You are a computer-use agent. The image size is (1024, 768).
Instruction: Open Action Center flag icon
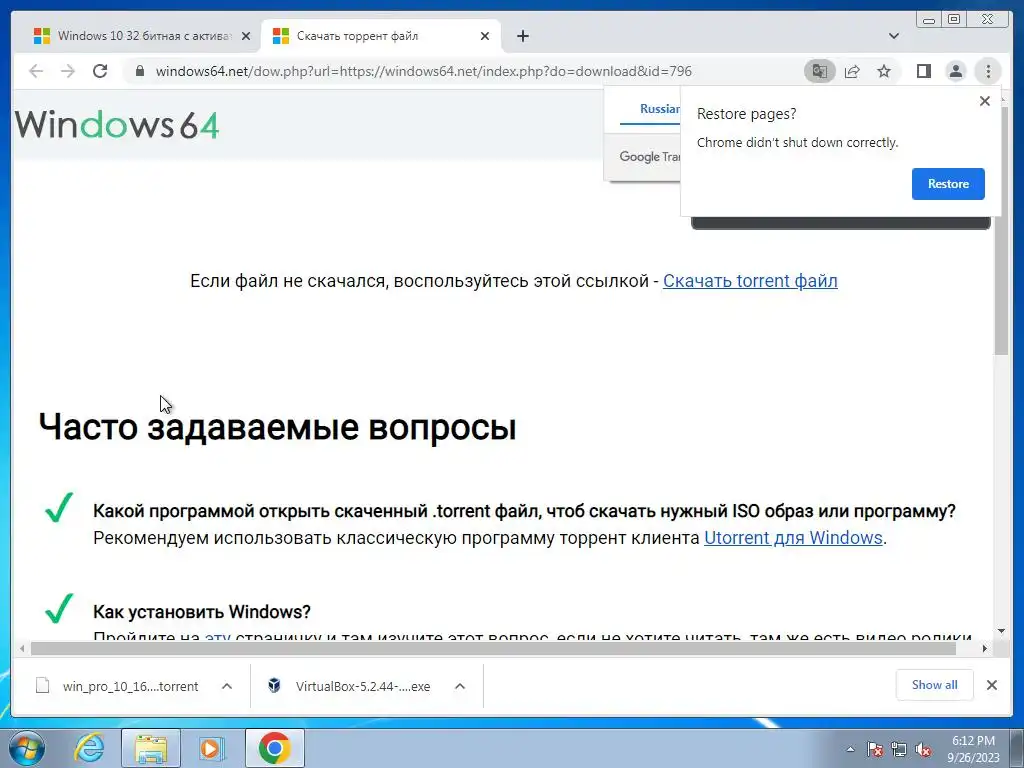874,749
